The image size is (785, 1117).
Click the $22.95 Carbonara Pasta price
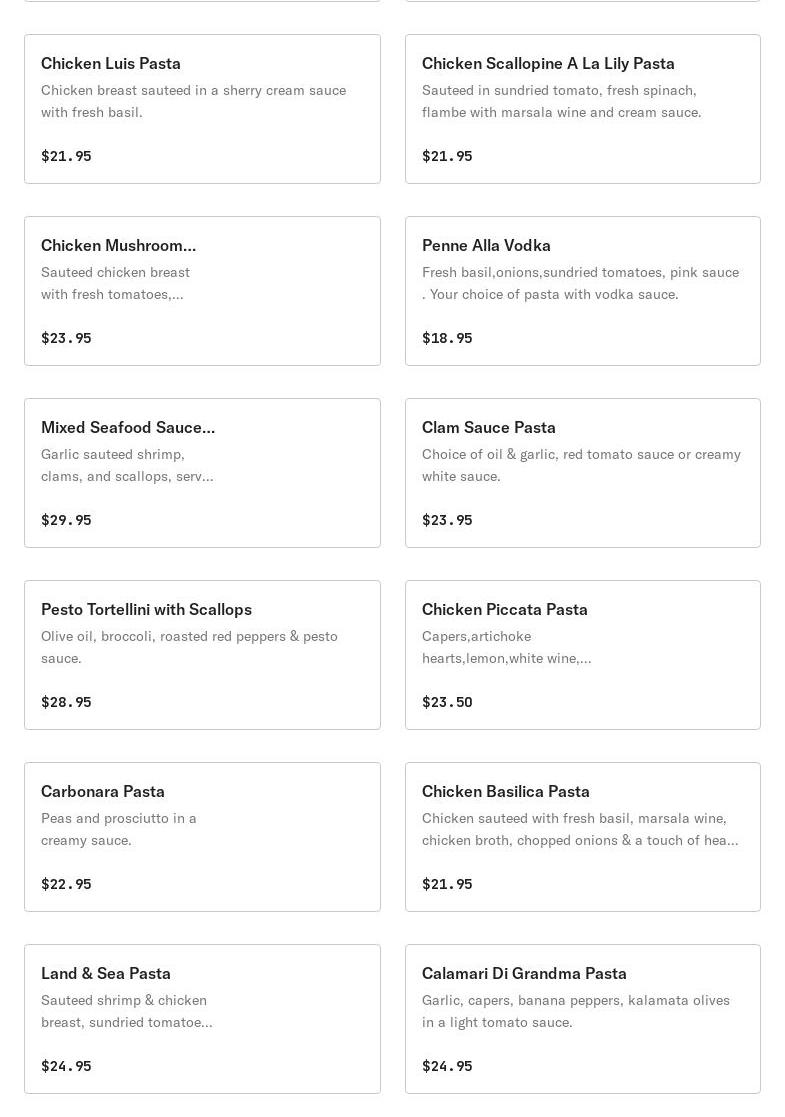coord(66,884)
